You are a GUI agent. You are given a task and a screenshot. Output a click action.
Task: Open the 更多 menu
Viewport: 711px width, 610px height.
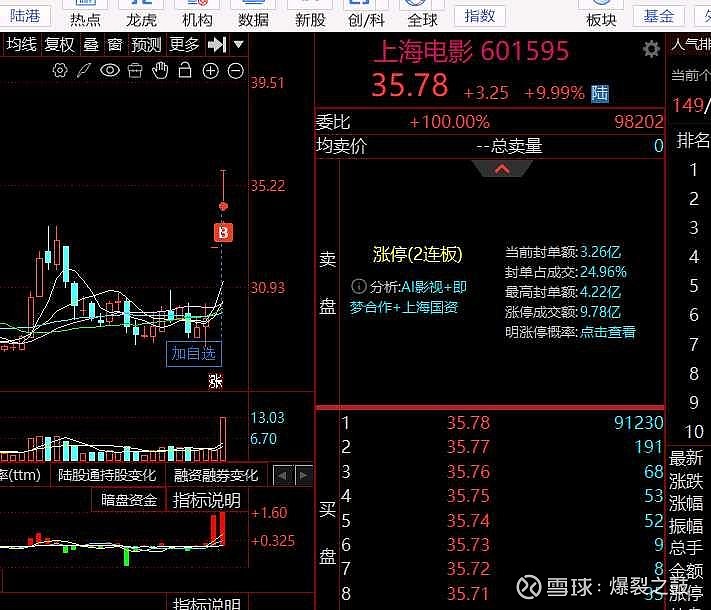[184, 45]
